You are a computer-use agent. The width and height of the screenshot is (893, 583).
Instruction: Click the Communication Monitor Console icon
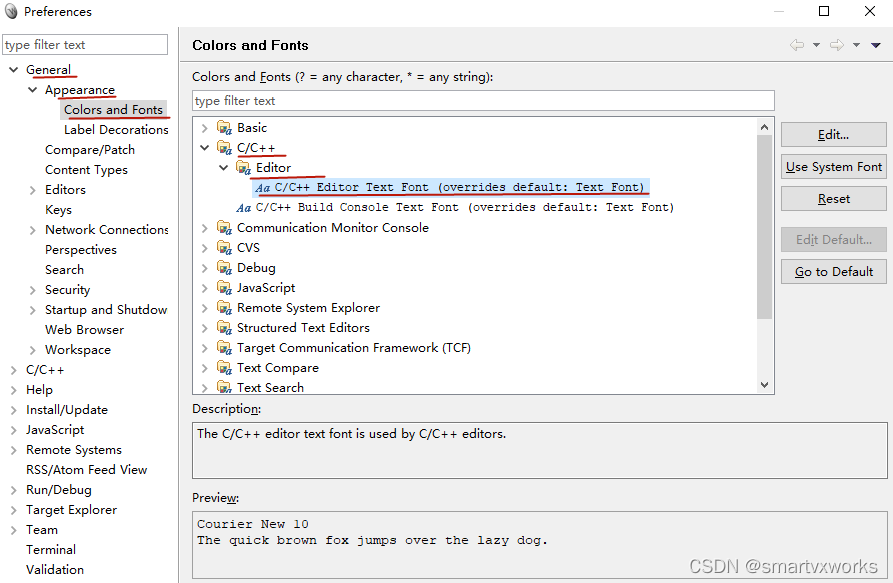coord(223,227)
